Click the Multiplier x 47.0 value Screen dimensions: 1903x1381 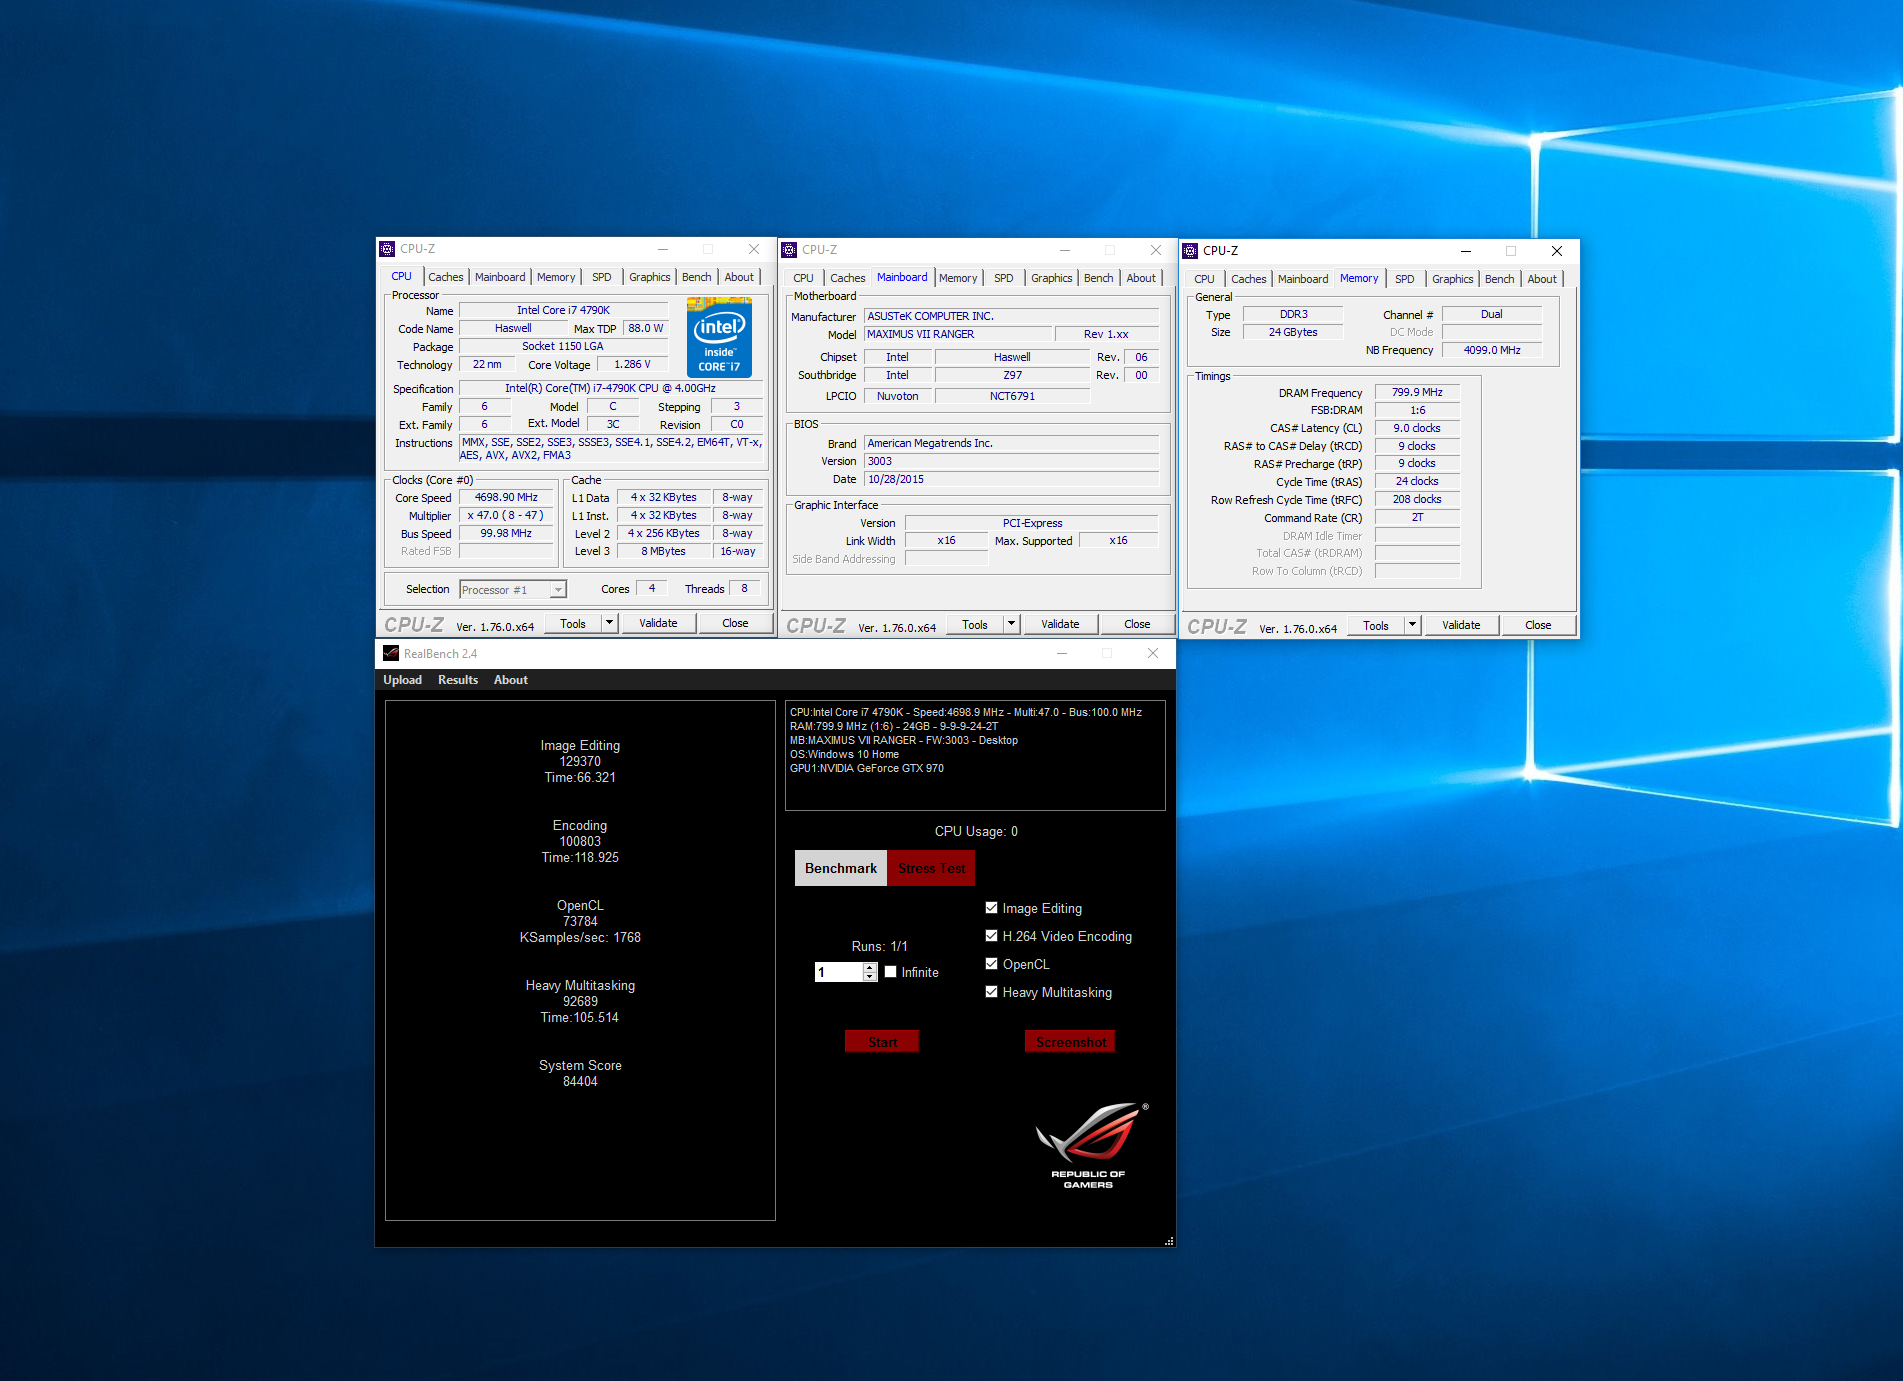click(506, 515)
